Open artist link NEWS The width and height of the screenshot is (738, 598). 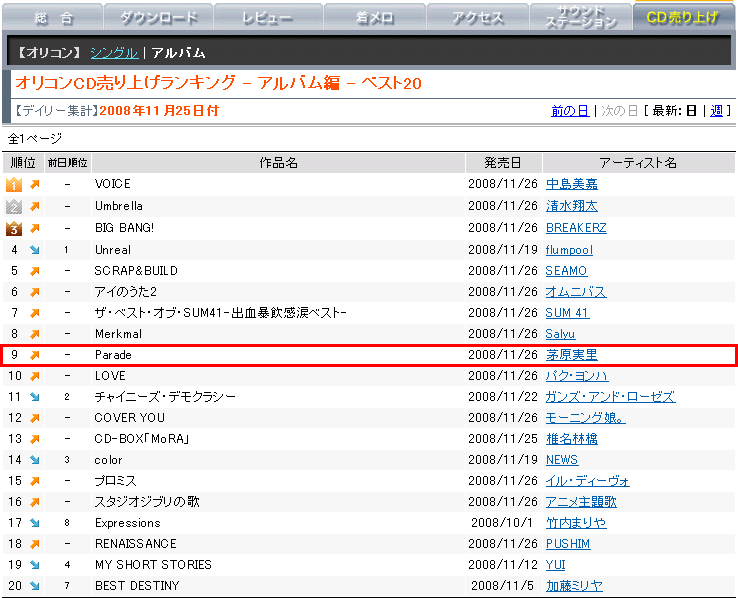(562, 460)
